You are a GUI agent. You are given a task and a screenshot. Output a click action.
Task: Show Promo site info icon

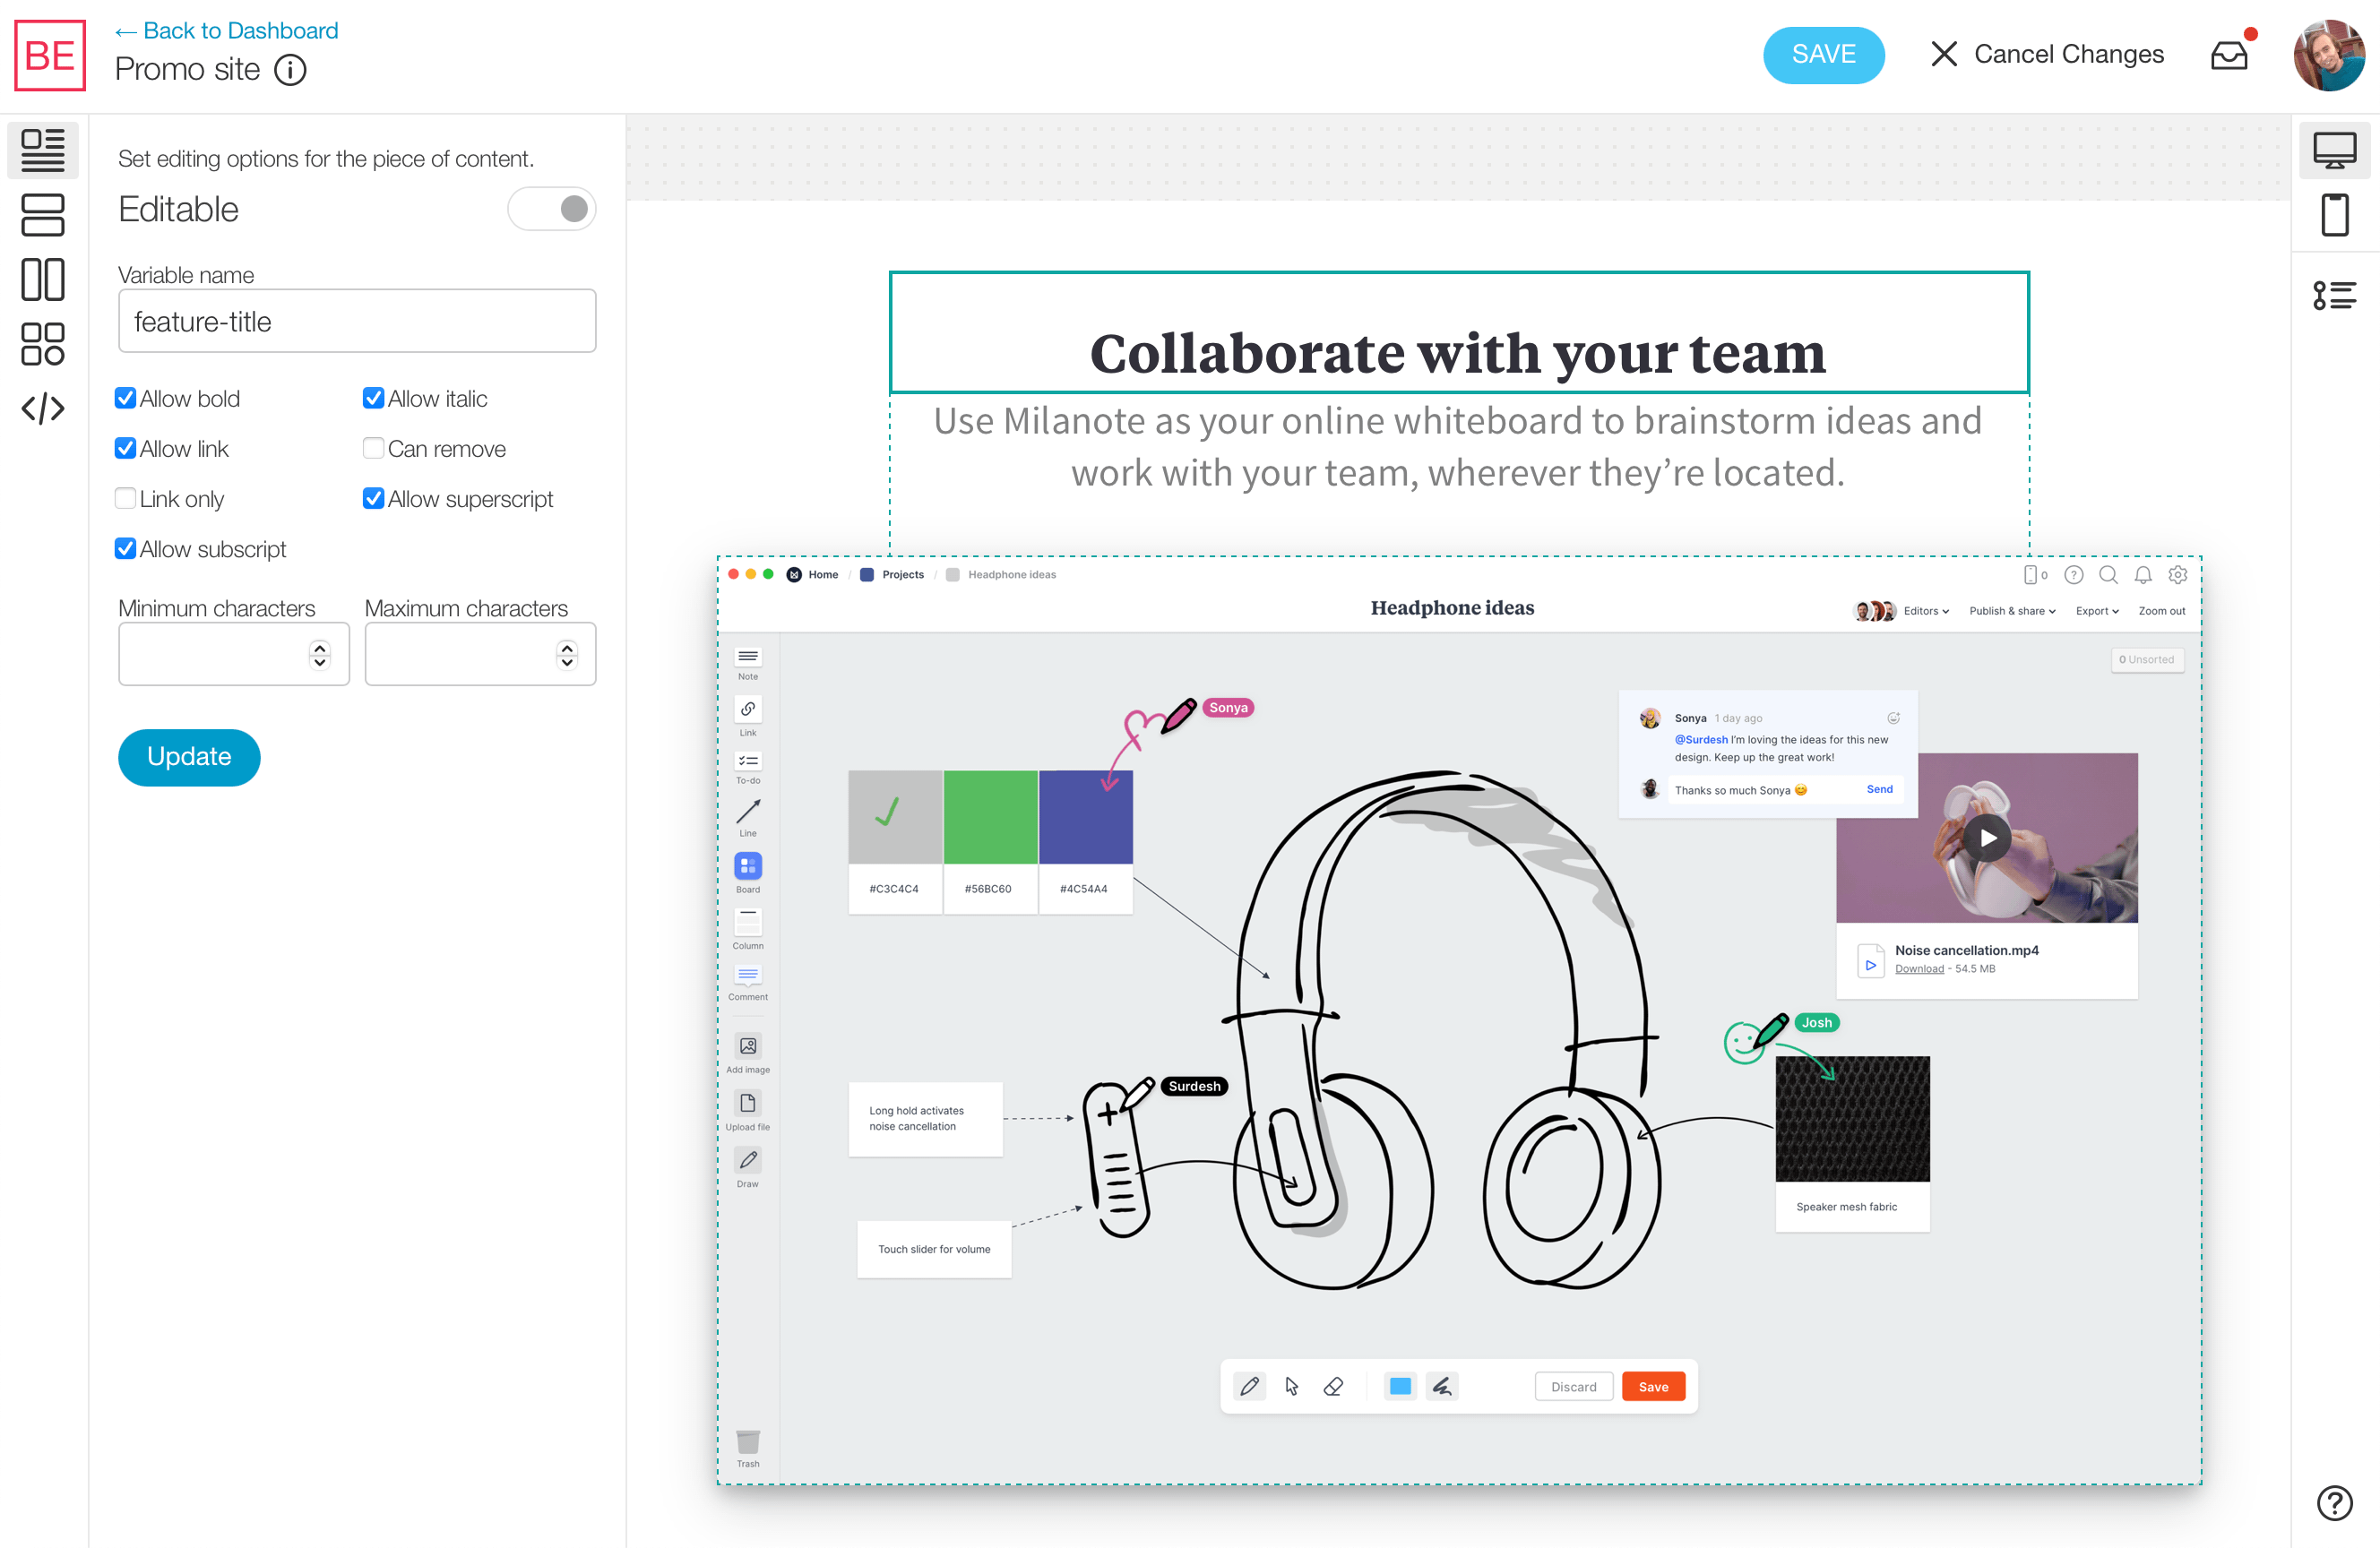coord(290,70)
